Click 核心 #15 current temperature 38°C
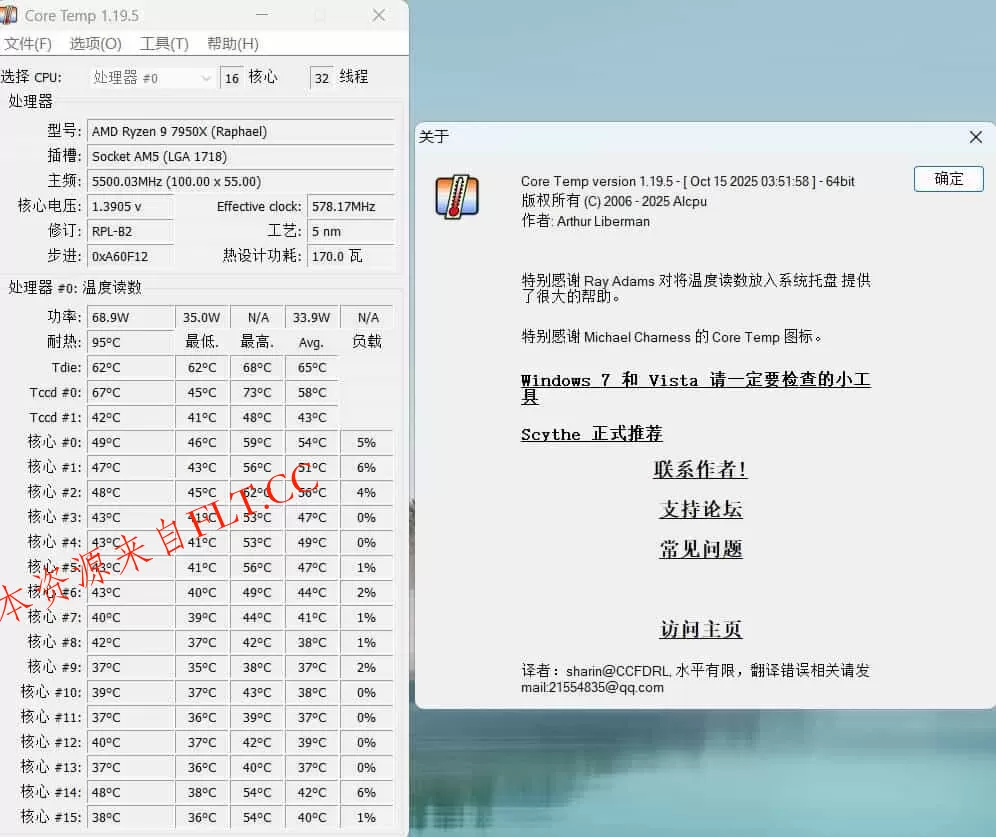This screenshot has height=837, width=996. click(x=130, y=817)
